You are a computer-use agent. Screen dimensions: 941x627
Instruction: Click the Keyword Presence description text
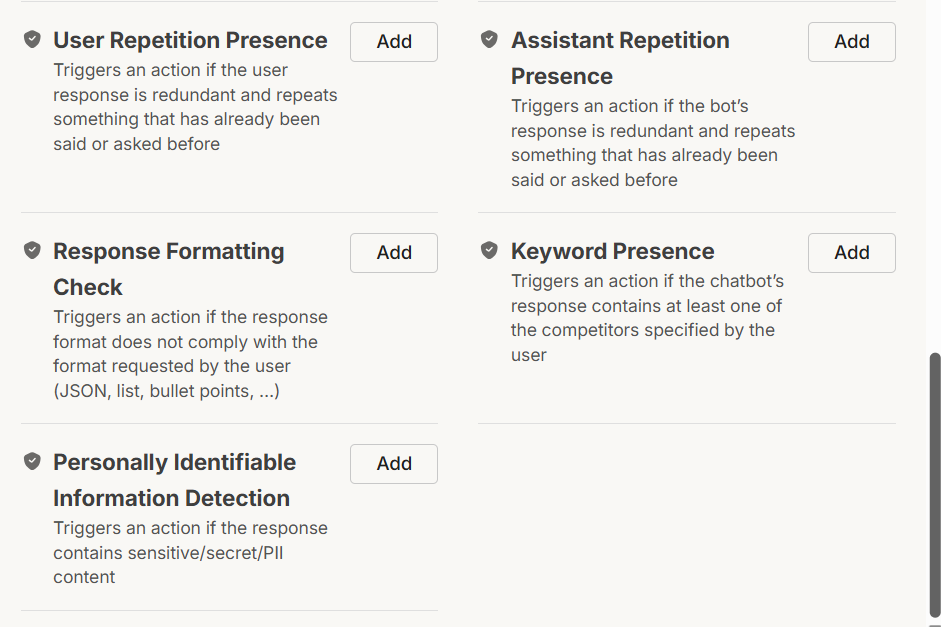[x=646, y=318]
